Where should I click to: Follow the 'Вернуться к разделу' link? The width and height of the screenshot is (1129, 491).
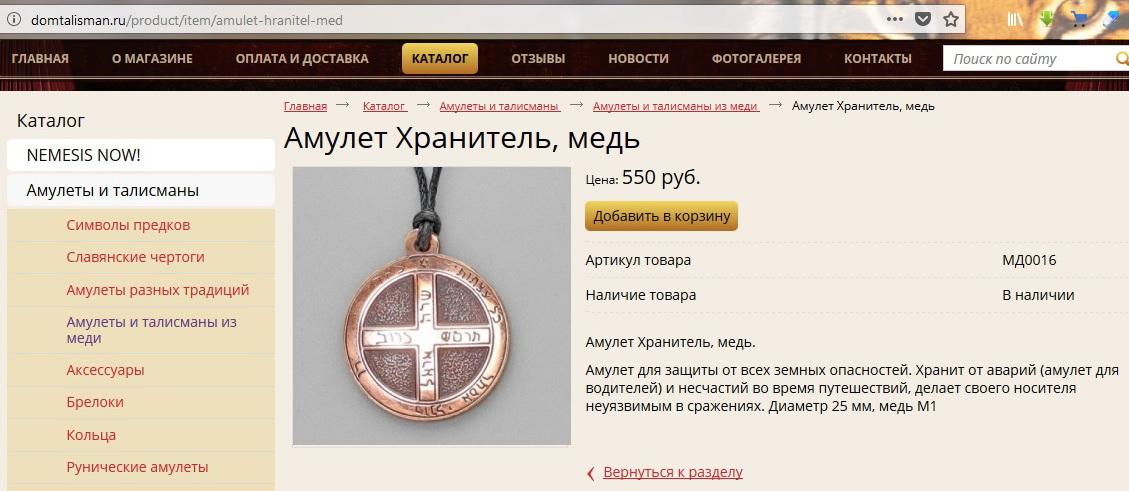tap(673, 472)
